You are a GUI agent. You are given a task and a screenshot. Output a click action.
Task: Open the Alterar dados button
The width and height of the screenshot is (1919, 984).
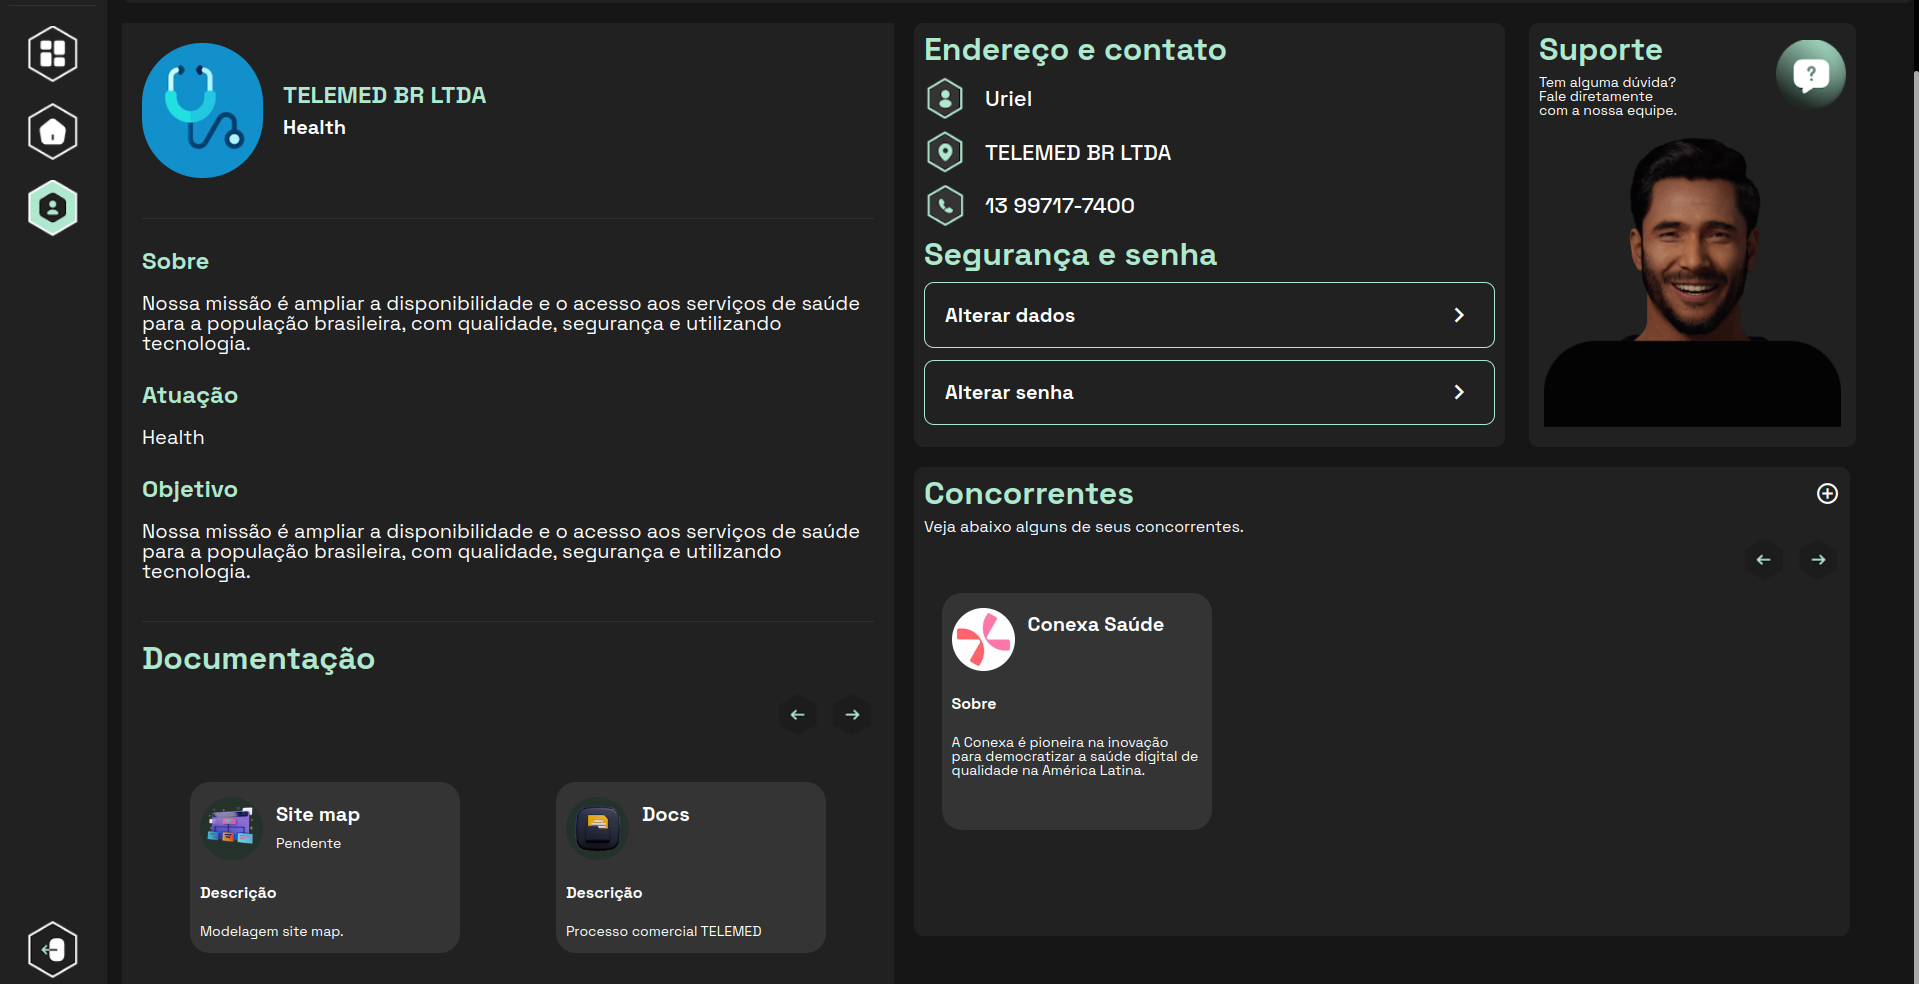tap(1209, 315)
